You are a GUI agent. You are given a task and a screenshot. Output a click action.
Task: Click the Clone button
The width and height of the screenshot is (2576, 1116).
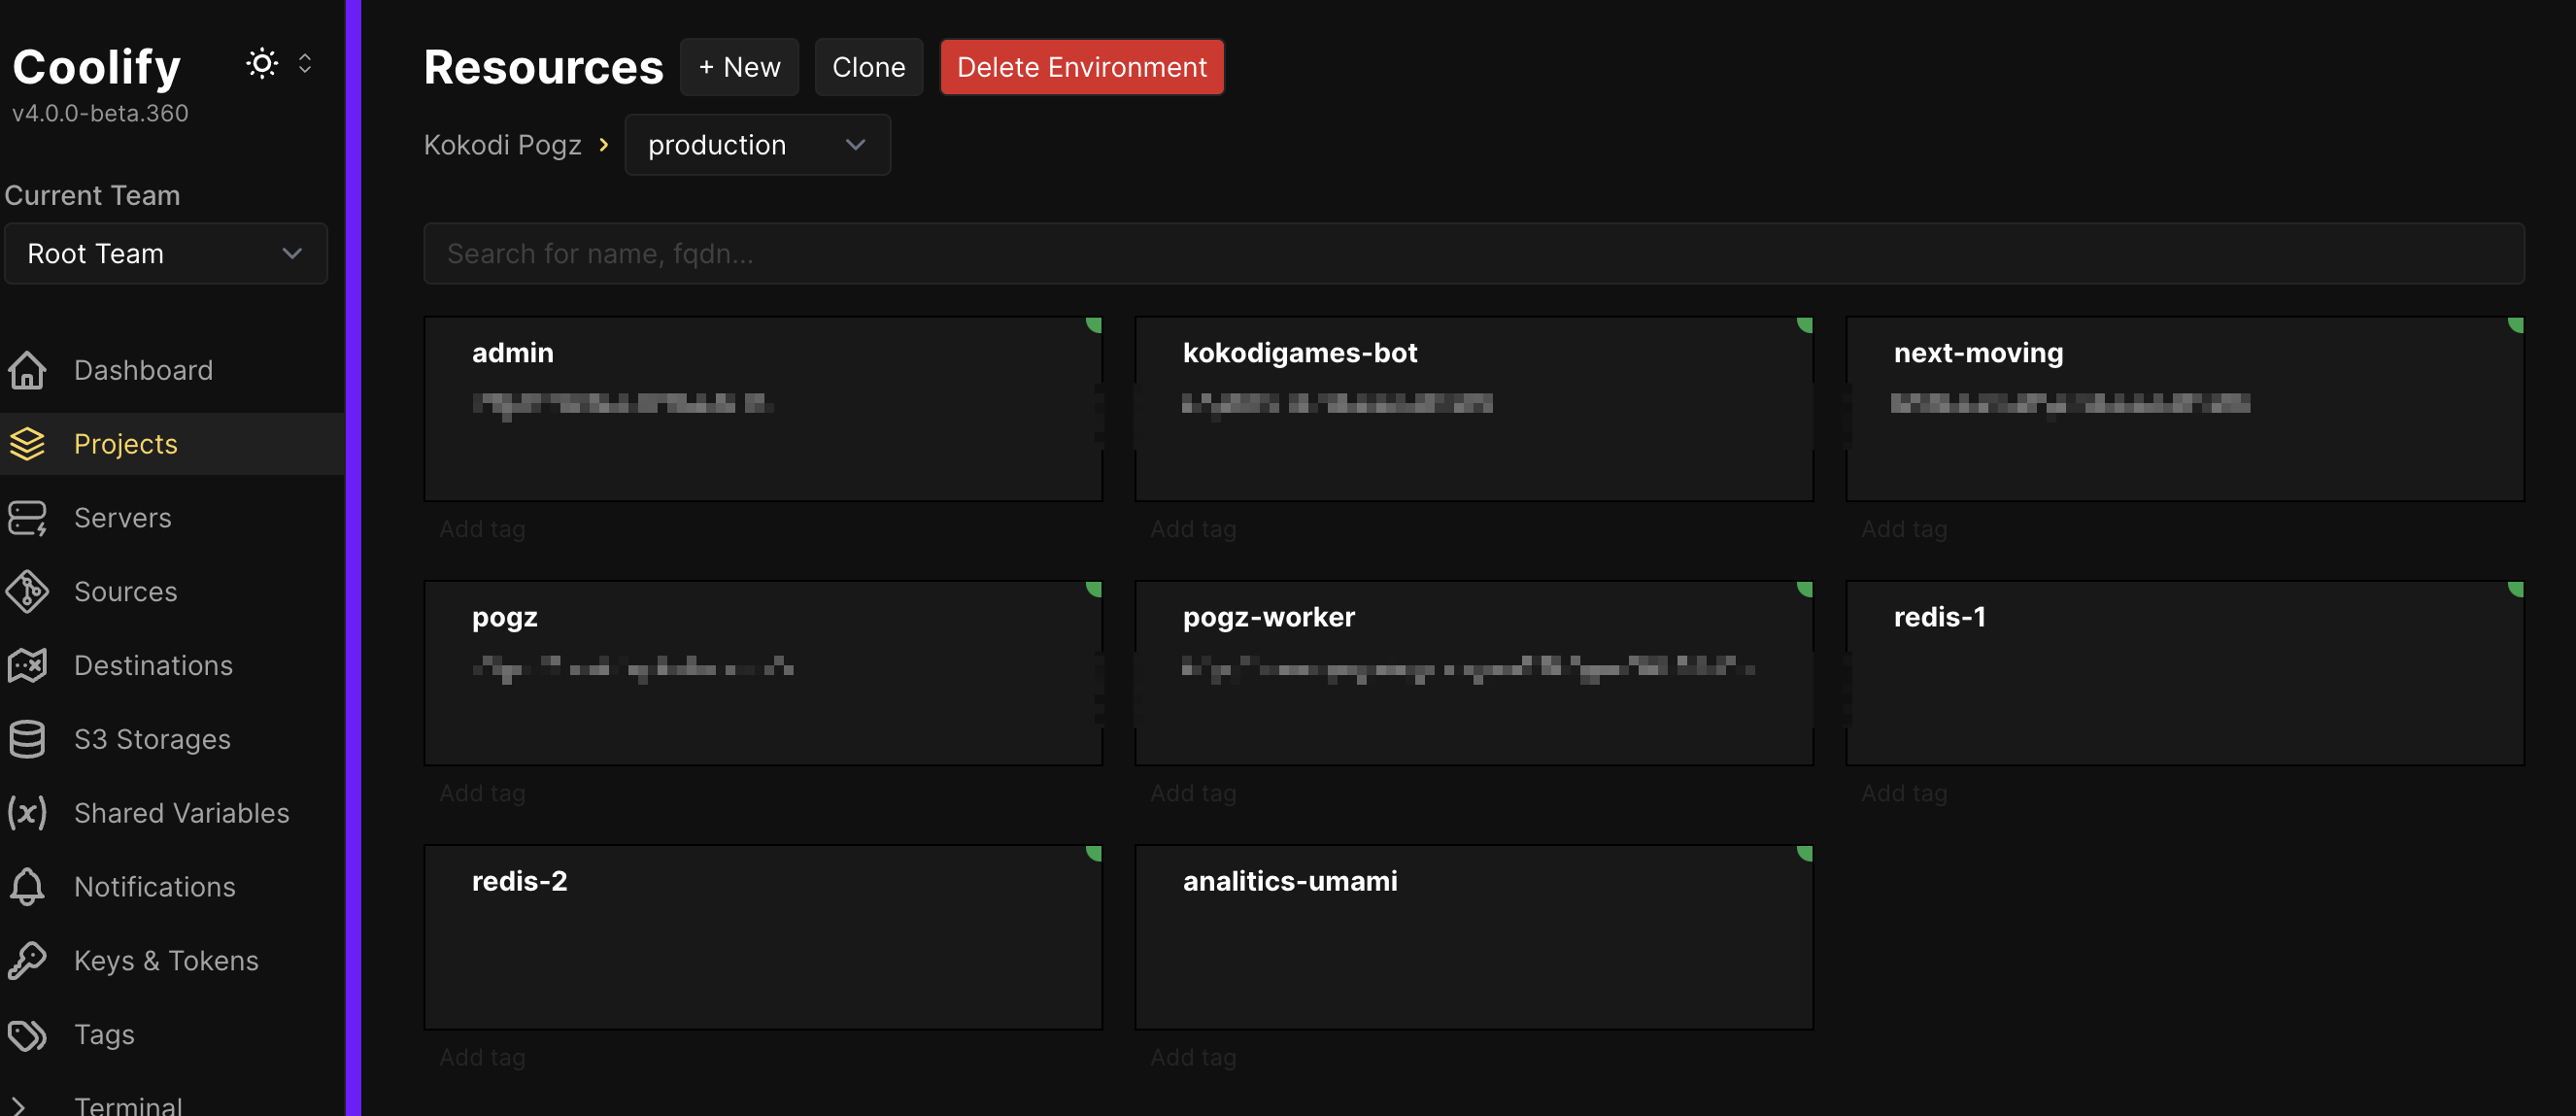point(868,67)
